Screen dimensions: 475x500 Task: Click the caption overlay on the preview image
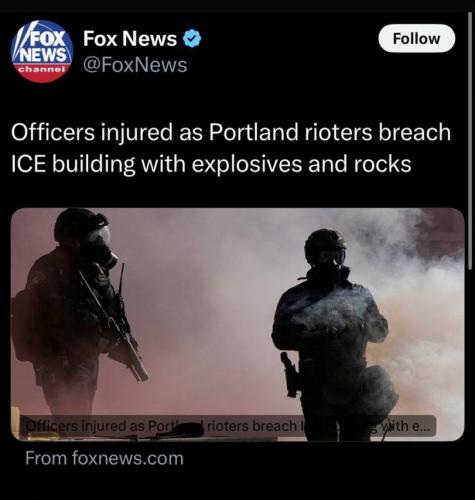[x=228, y=426]
